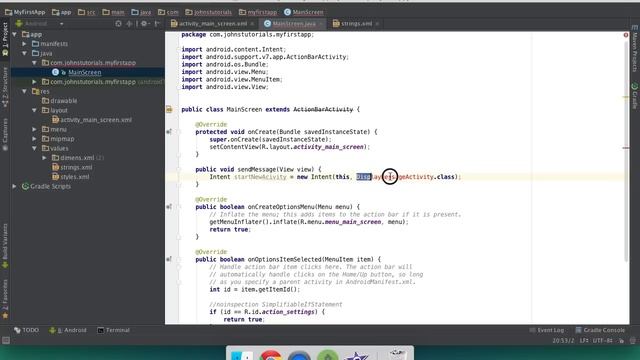Switch to strings.xml editor tab

pos(356,24)
